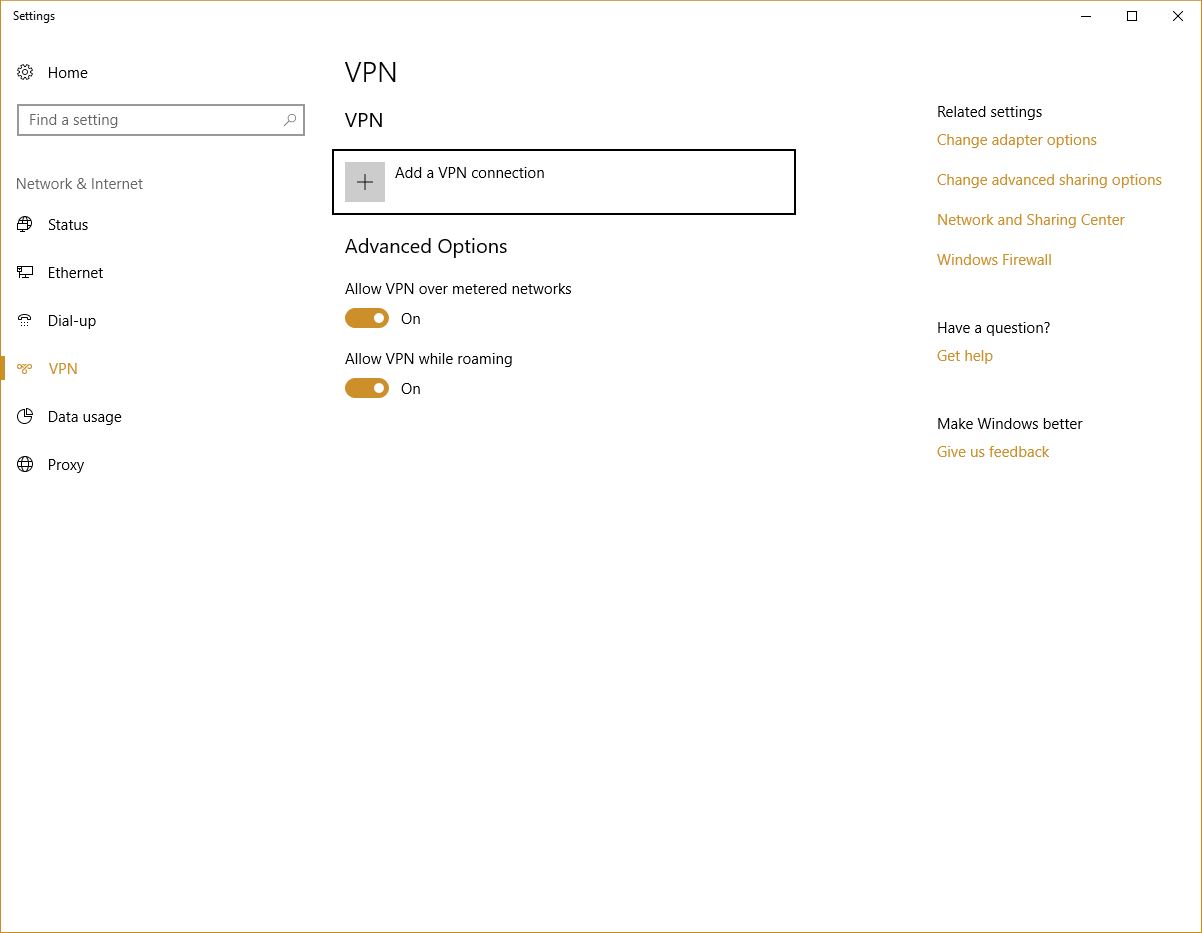
Task: Disable Allow VPN over metered networks
Action: [367, 317]
